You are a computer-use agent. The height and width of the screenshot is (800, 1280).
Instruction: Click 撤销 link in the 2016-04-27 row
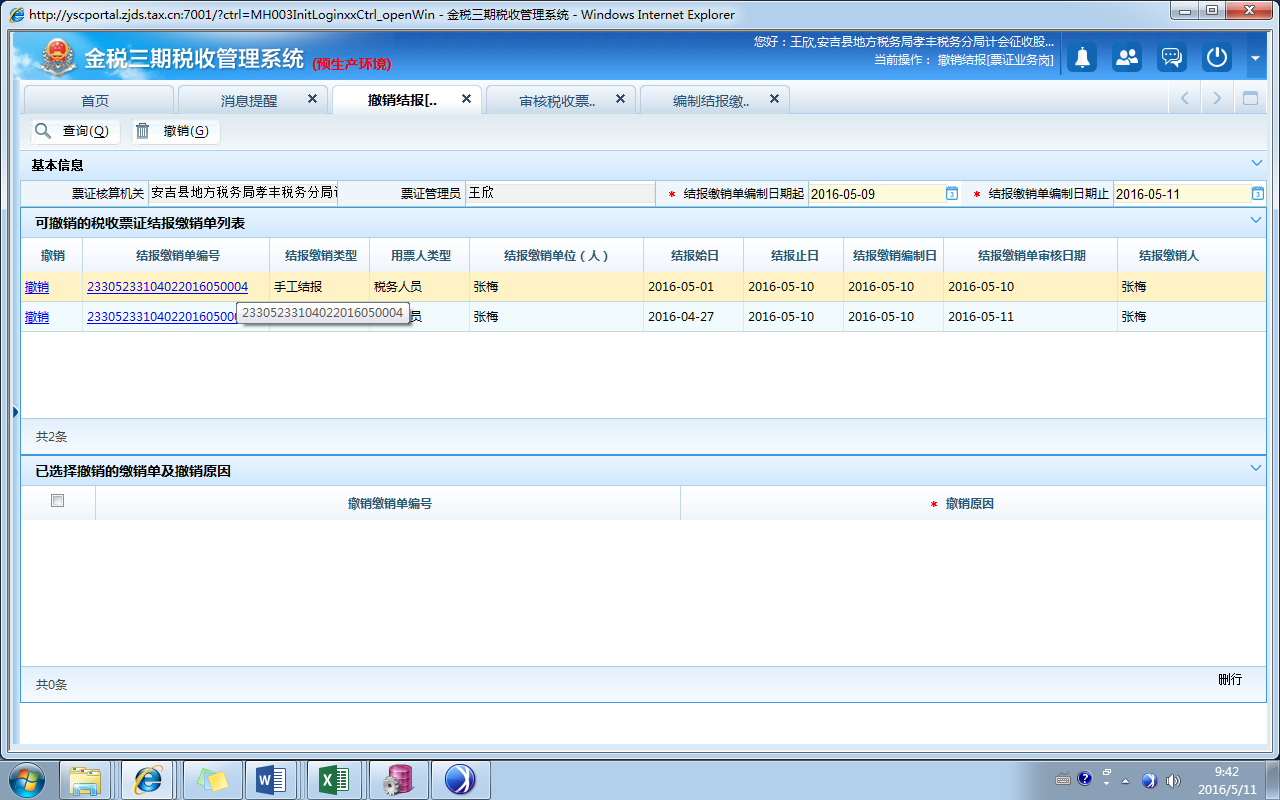(37, 317)
